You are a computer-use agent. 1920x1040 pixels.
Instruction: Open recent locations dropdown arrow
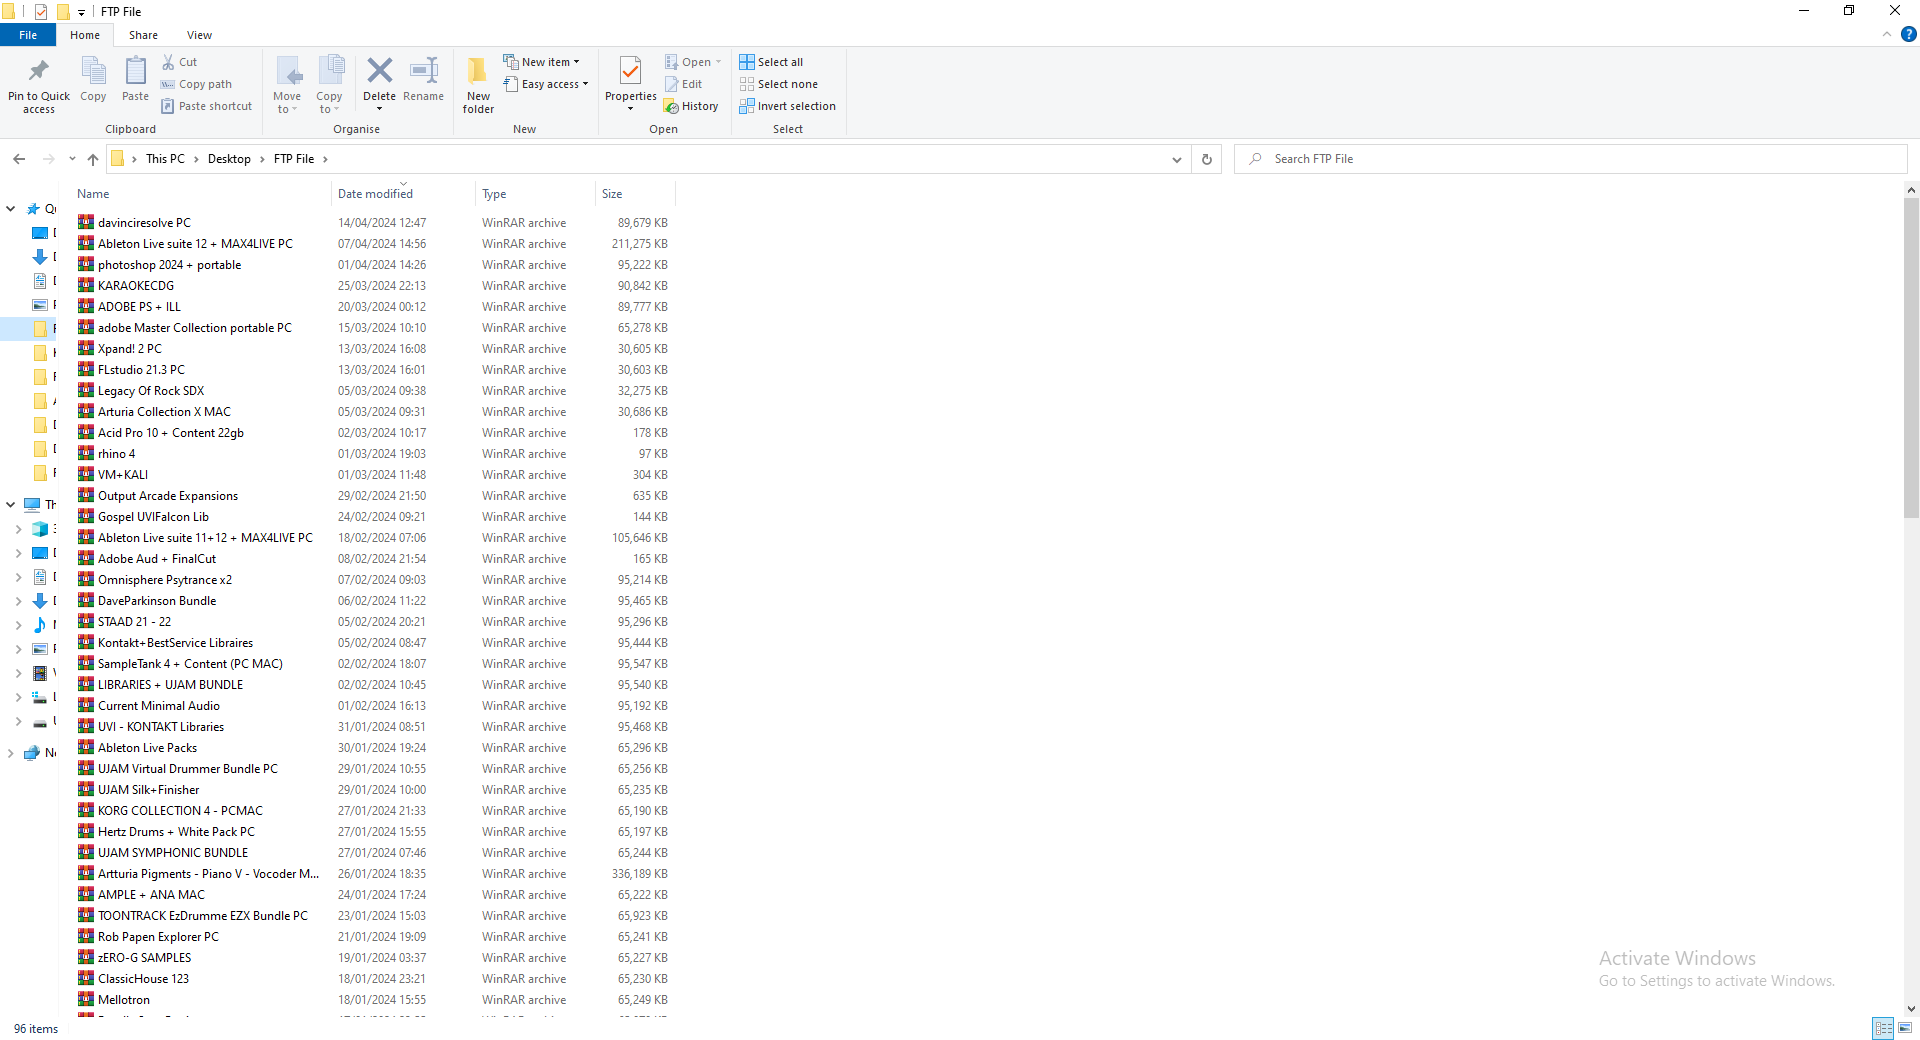[72, 159]
